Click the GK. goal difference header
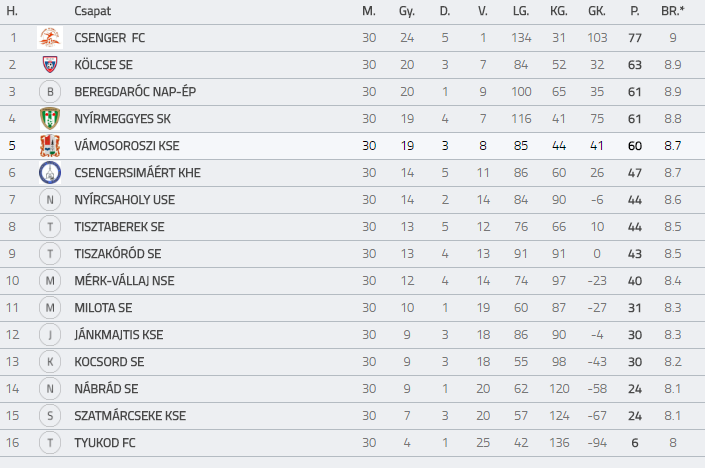This screenshot has width=705, height=468. [x=597, y=11]
